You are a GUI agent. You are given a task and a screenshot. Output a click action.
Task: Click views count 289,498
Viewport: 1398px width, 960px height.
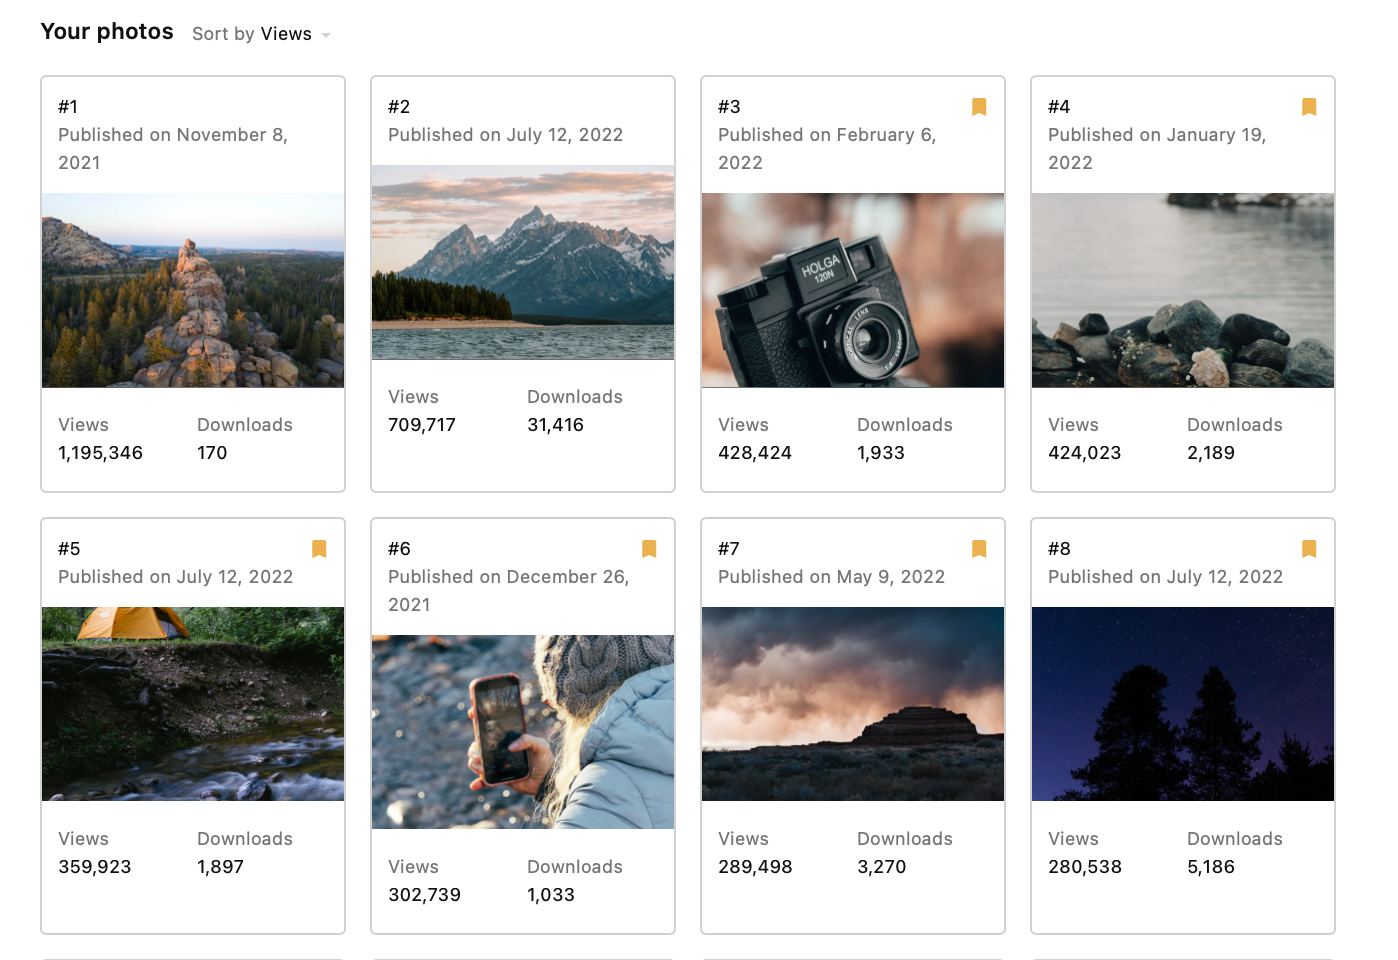(x=755, y=867)
